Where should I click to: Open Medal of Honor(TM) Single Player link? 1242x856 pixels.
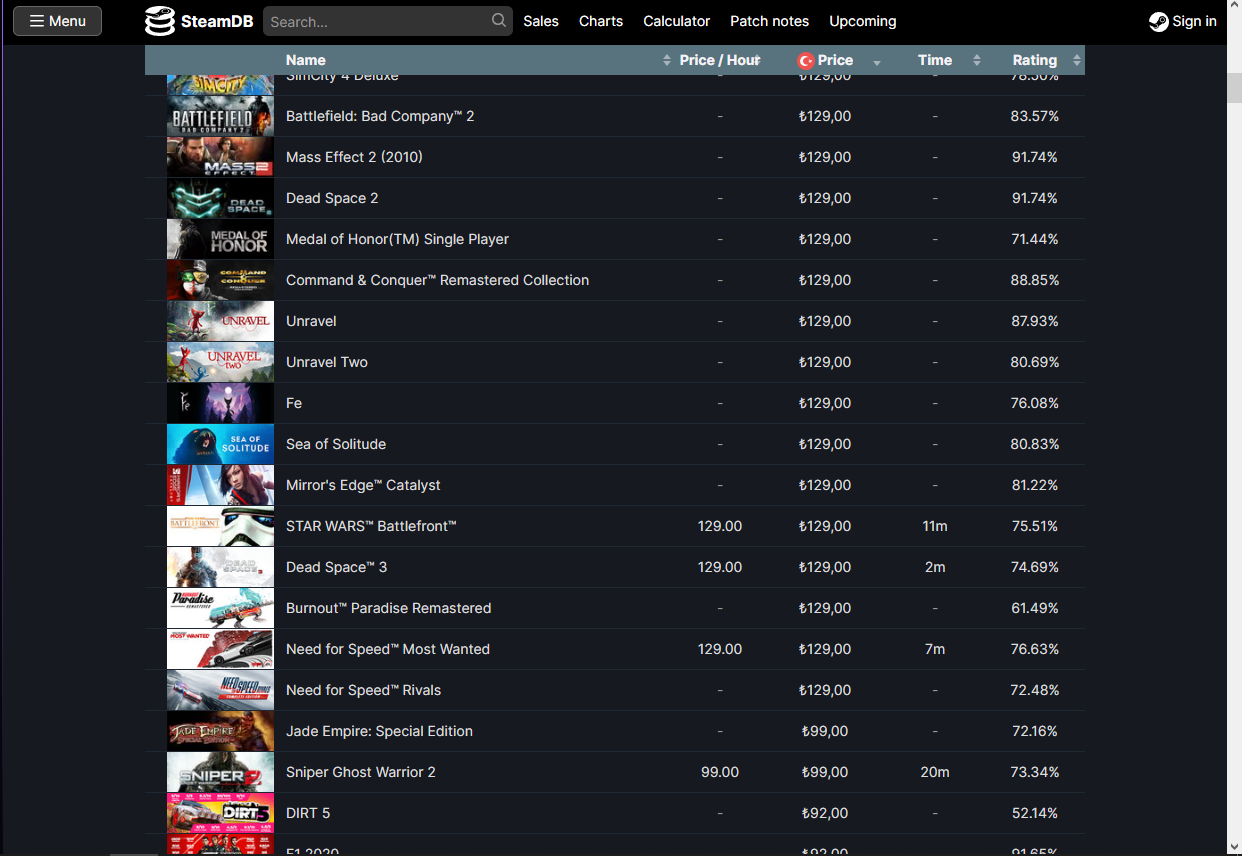397,239
